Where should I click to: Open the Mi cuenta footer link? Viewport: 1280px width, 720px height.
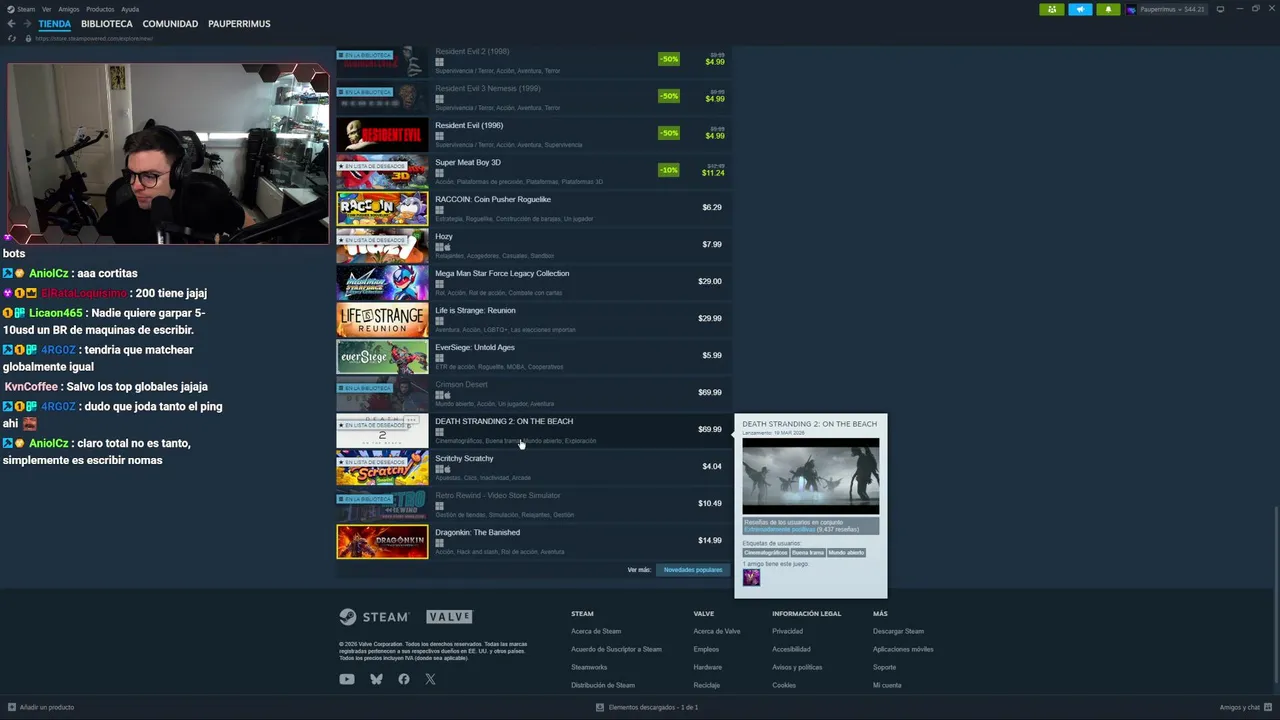887,685
